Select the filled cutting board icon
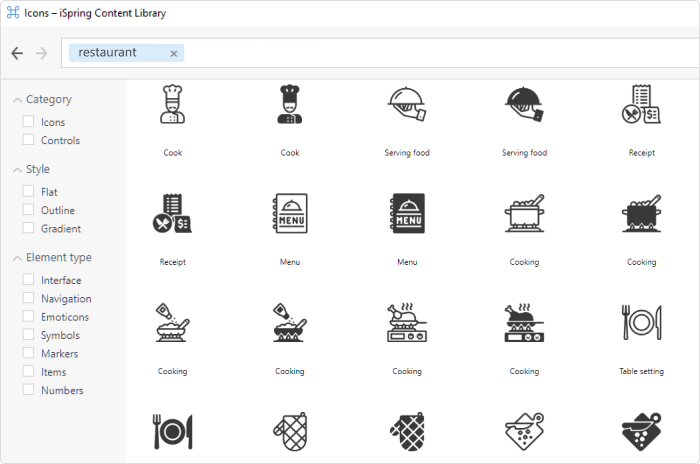 642,431
